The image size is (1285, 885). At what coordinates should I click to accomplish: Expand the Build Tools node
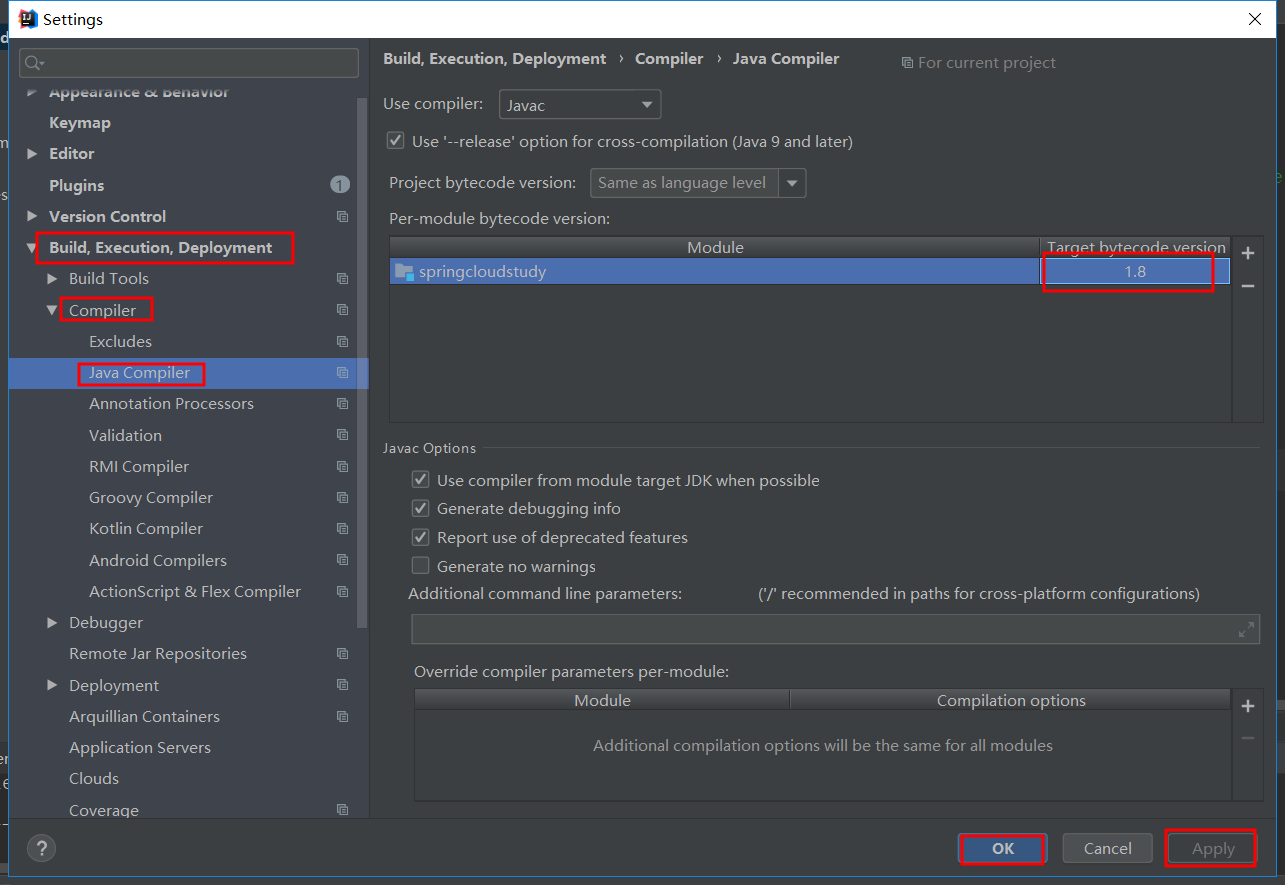coord(52,279)
